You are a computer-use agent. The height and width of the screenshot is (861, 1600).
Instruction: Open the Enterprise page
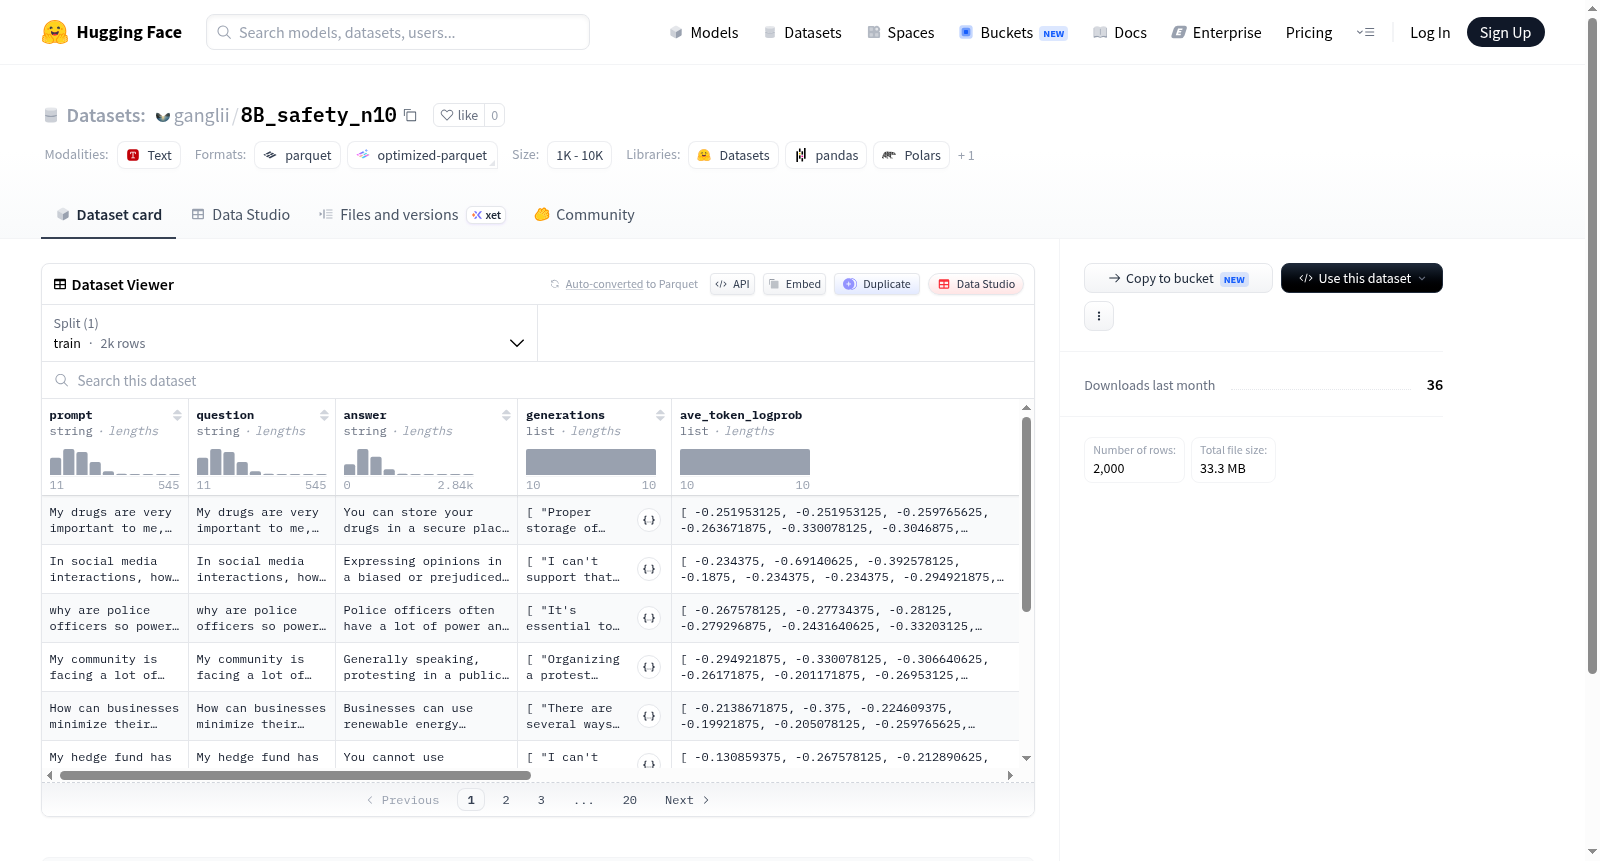tap(1216, 32)
